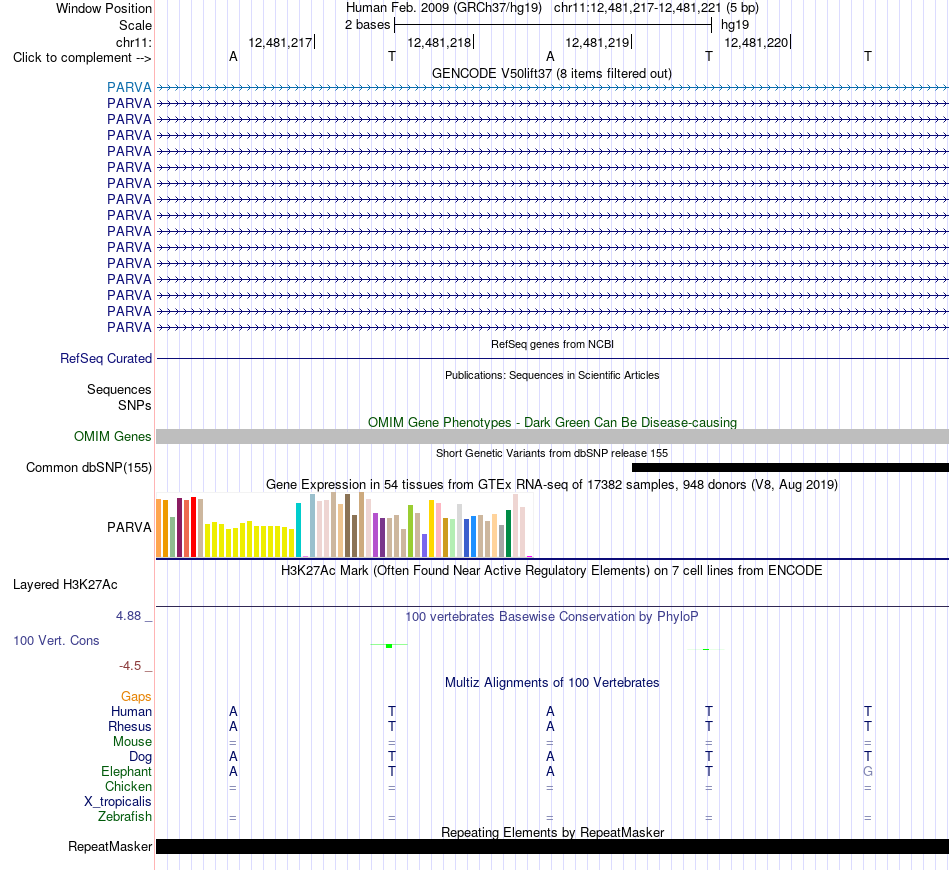Click the -4.5 PhyloP lower scale value

click(x=130, y=666)
